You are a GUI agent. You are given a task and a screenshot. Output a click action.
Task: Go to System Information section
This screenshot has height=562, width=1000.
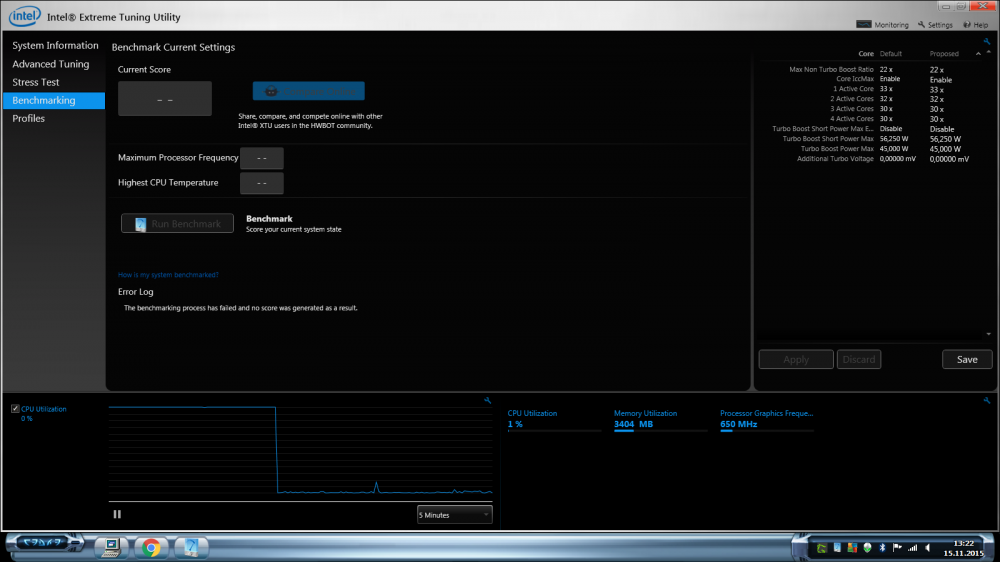pos(55,46)
